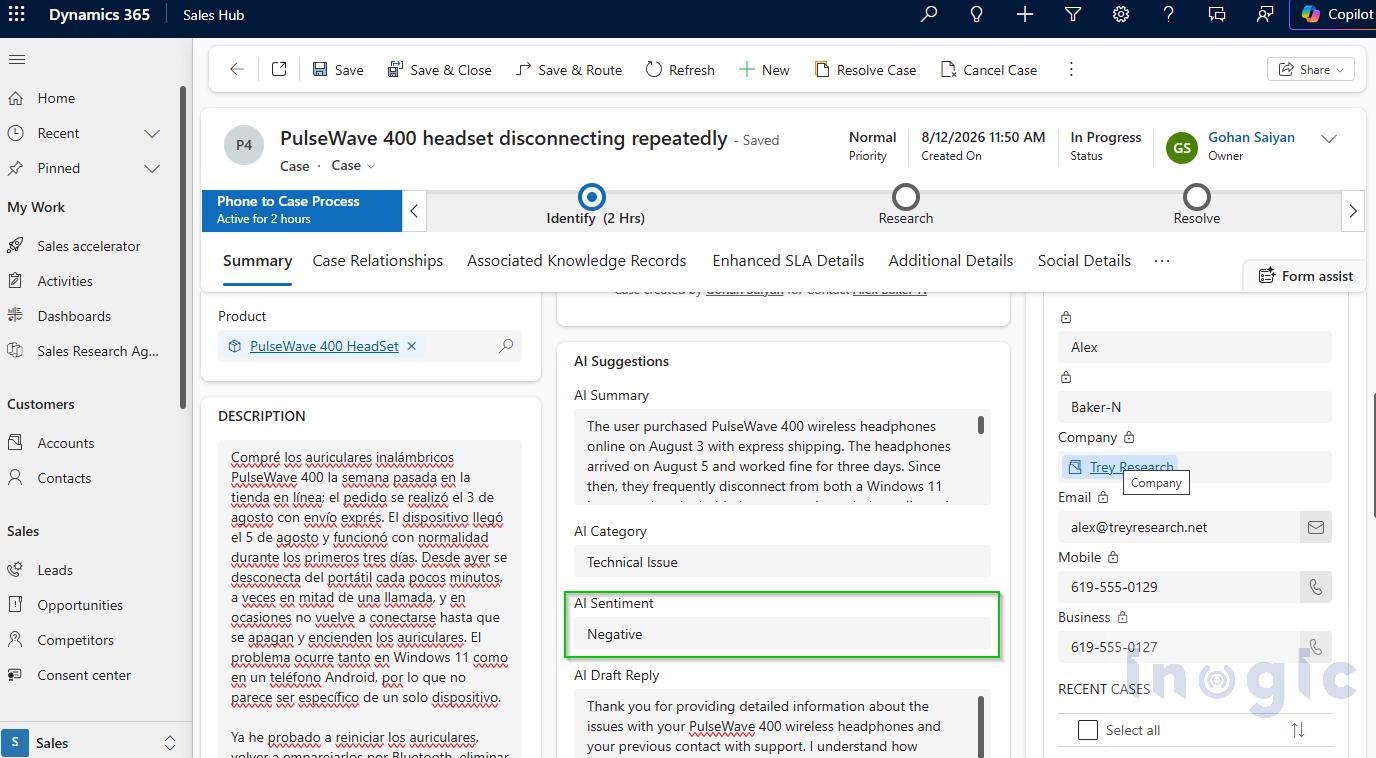Expand the Pinned section

[x=152, y=168]
